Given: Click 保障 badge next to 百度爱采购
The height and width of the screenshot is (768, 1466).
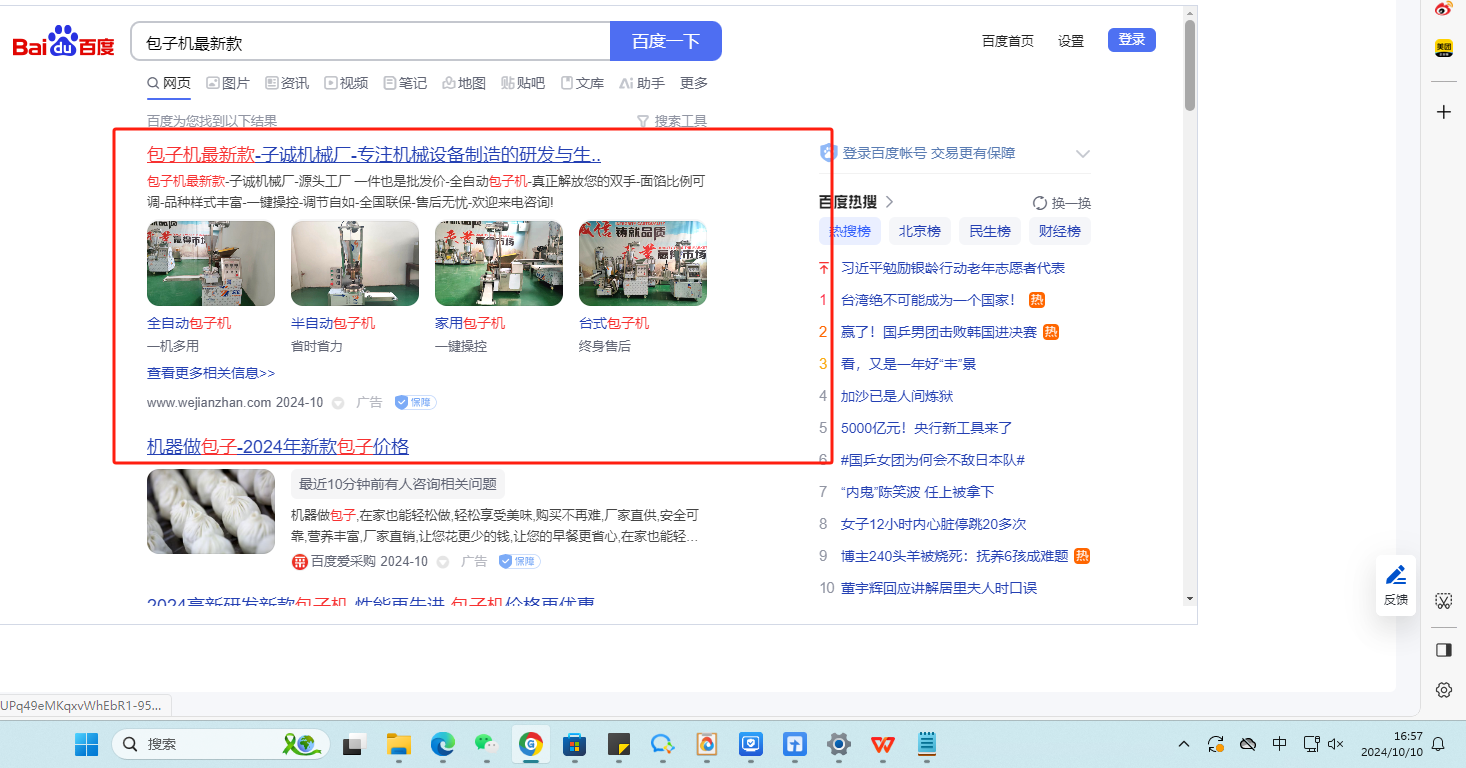Looking at the screenshot, I should coord(519,561).
